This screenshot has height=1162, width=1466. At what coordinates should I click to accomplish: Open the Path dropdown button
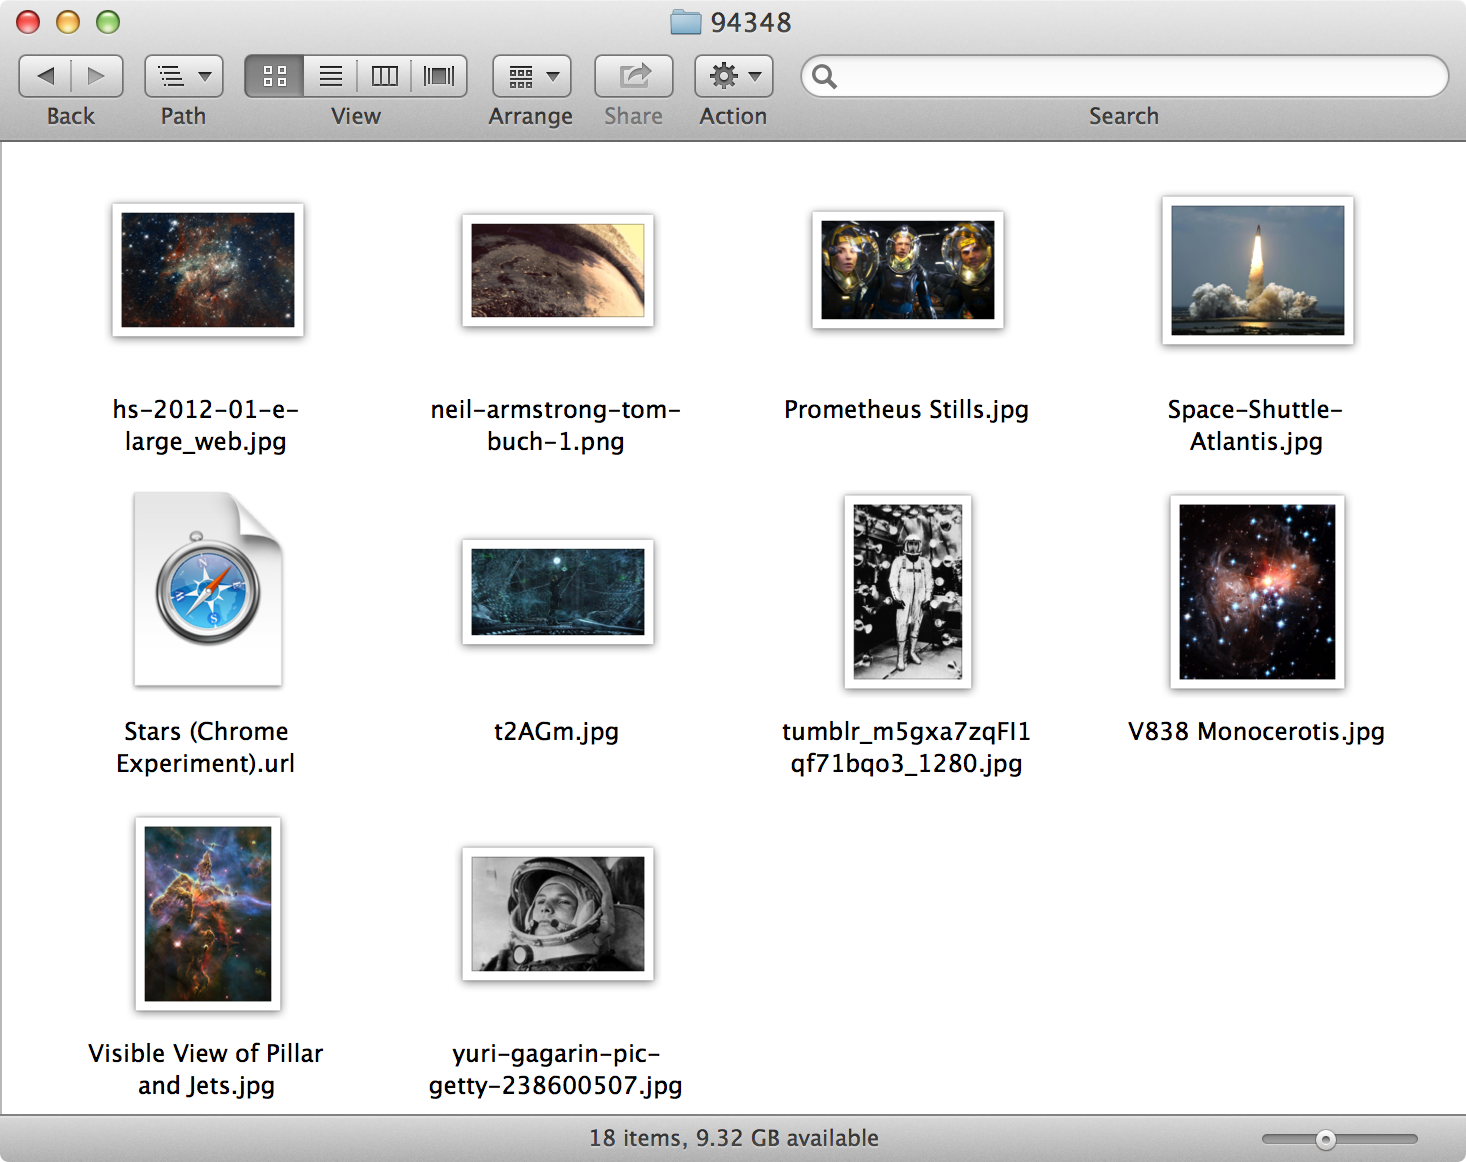pos(184,76)
